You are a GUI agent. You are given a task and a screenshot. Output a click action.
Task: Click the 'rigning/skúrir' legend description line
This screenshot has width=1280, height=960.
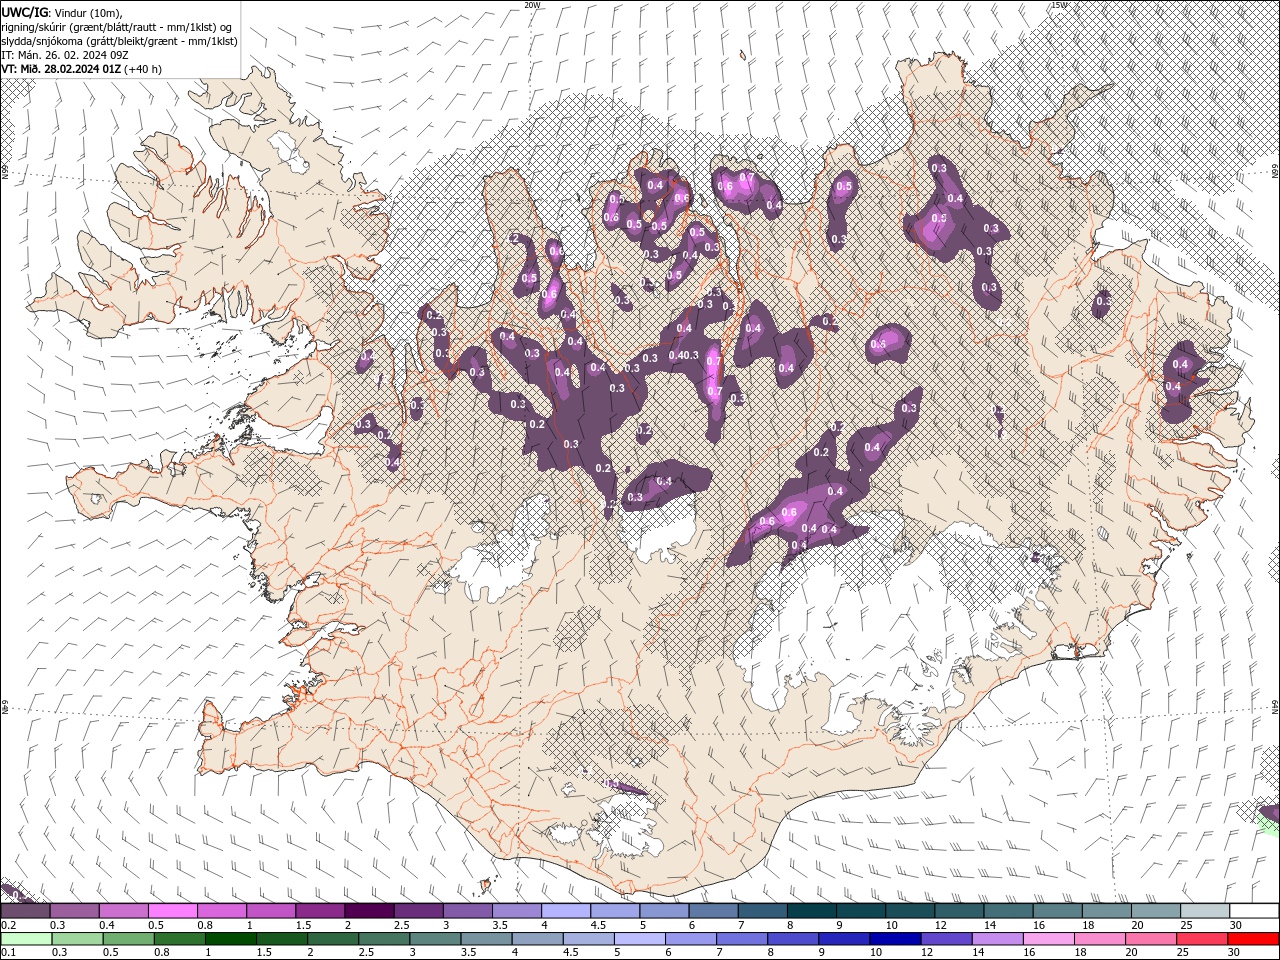pyautogui.click(x=119, y=27)
